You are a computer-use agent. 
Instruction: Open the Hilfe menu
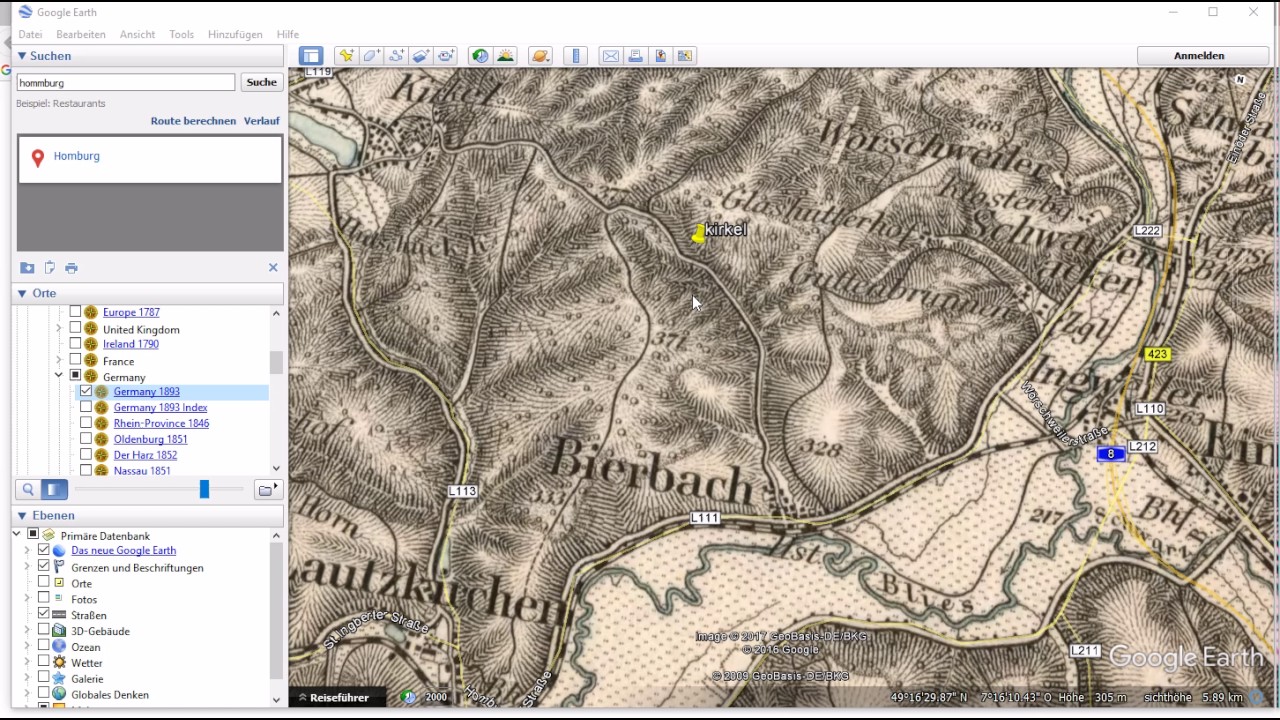coord(287,34)
